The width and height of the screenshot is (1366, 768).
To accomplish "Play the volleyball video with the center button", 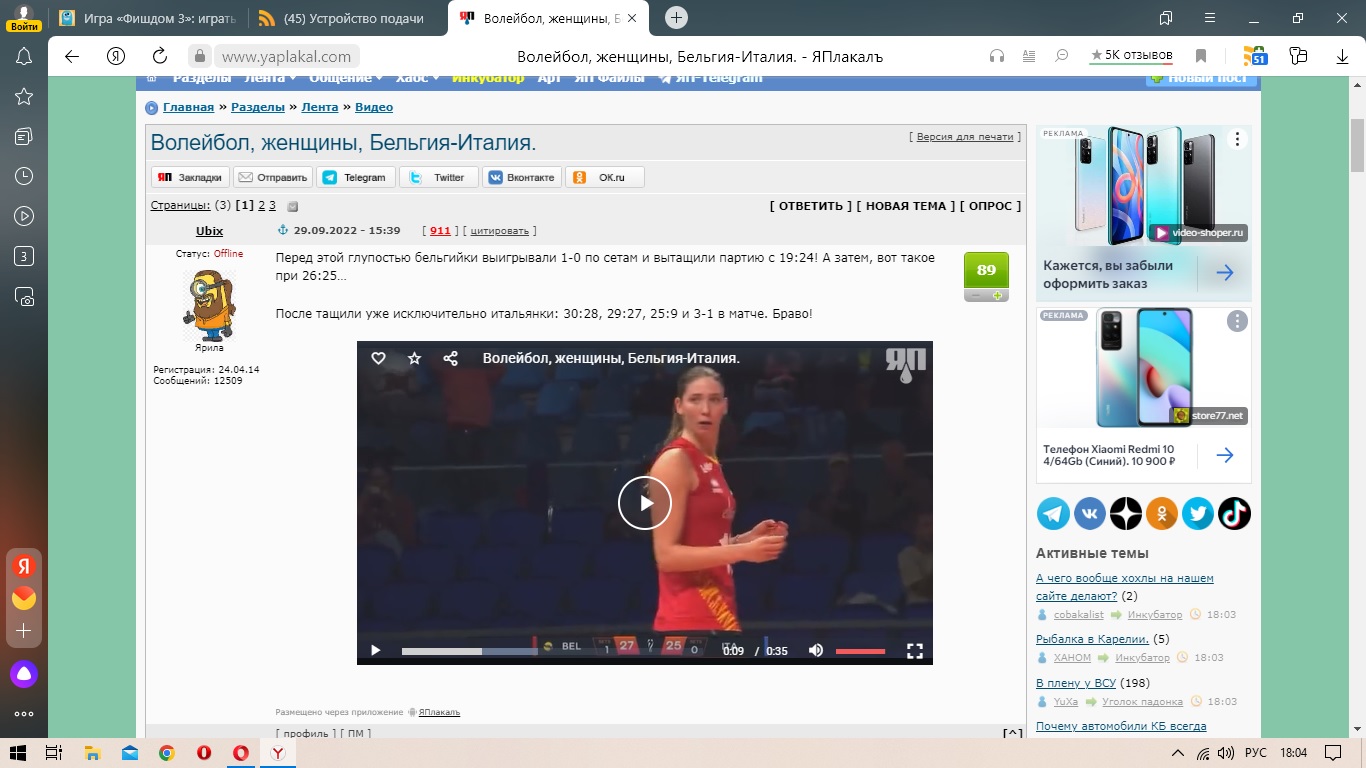I will 645,503.
